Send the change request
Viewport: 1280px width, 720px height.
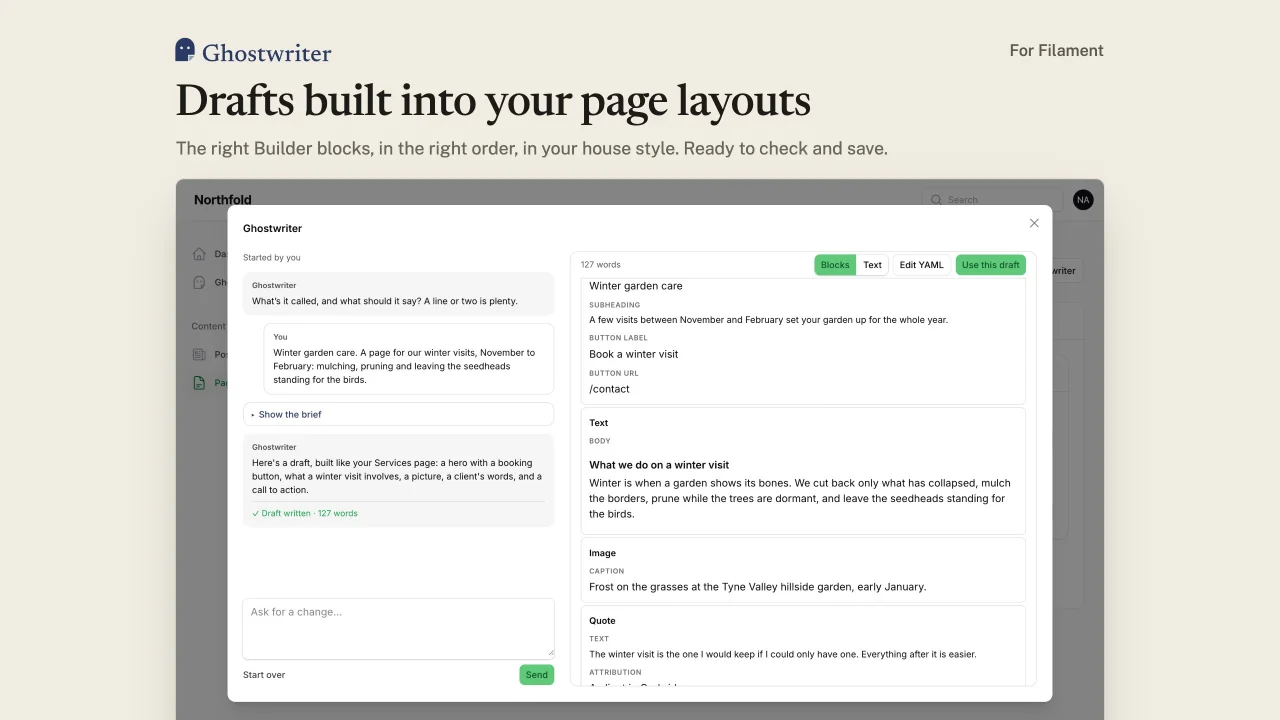(x=537, y=675)
